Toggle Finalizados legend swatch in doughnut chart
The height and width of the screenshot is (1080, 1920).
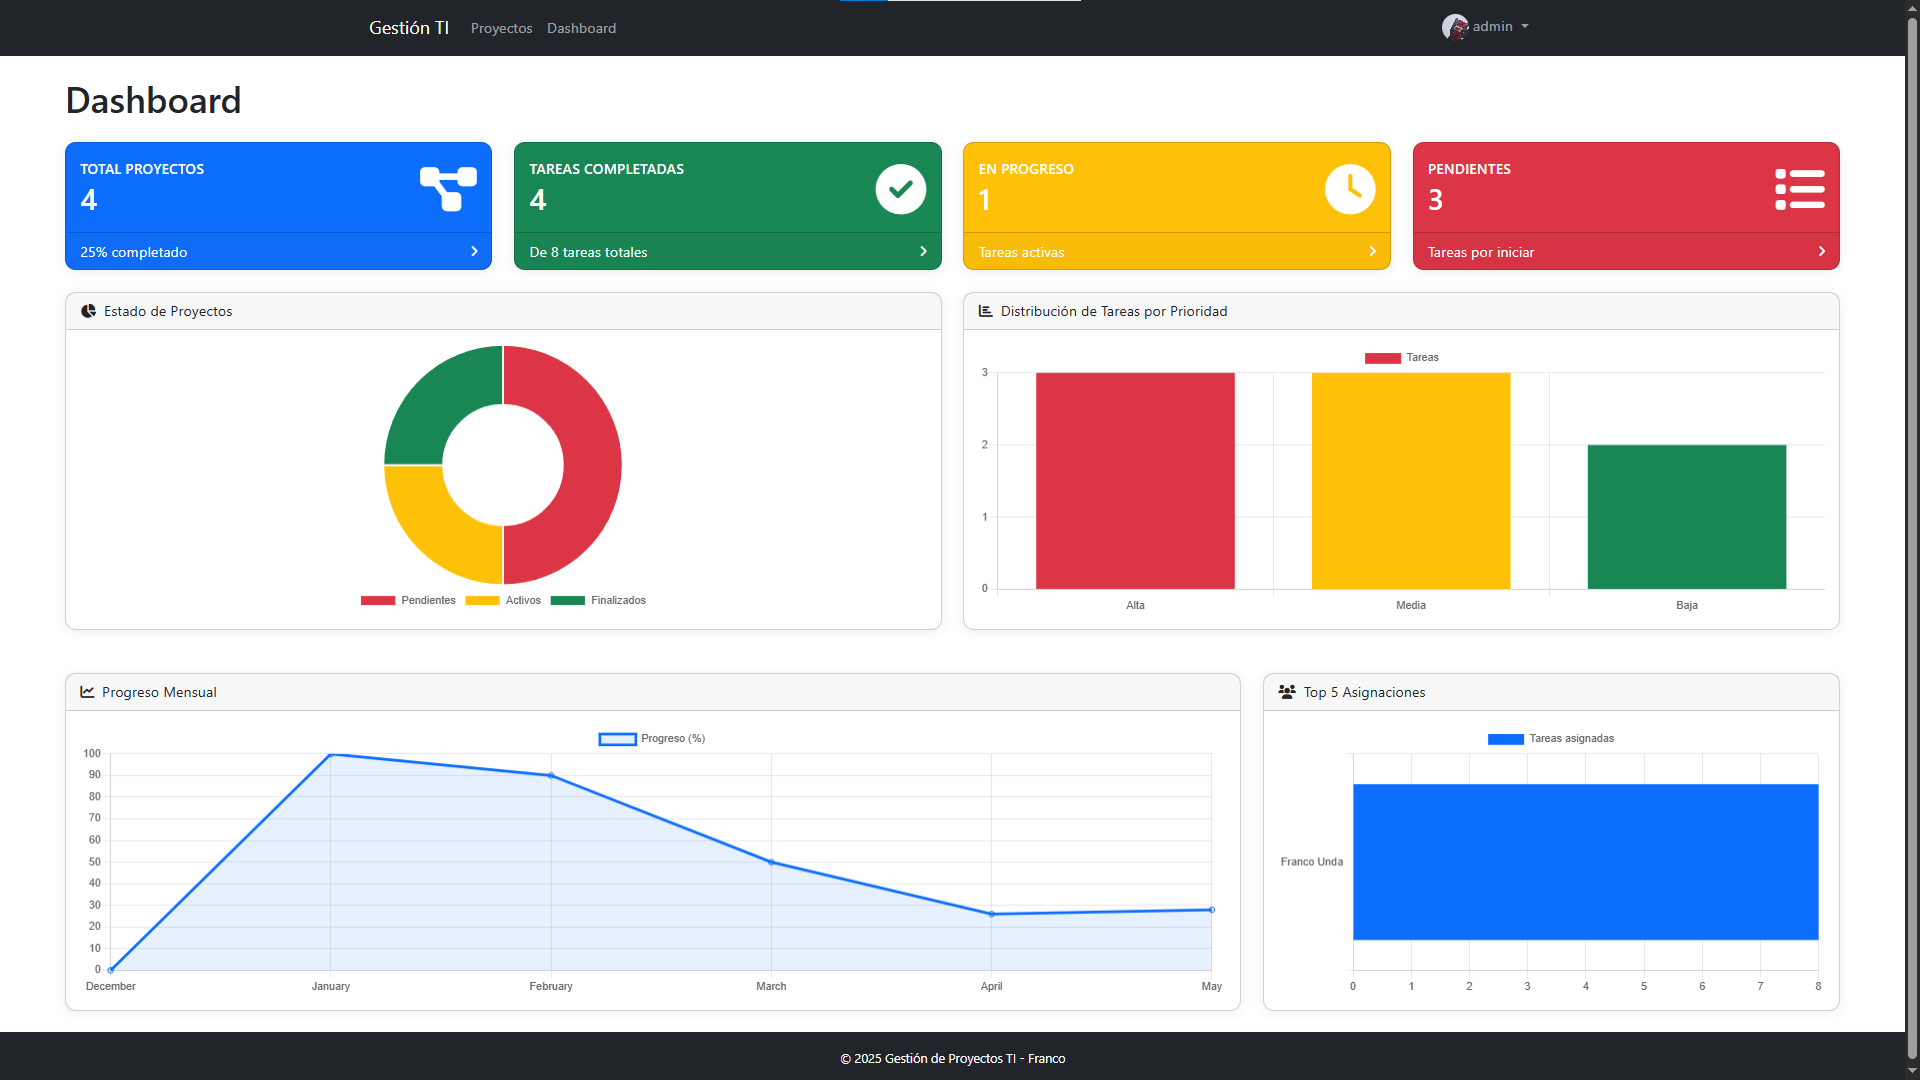[568, 601]
